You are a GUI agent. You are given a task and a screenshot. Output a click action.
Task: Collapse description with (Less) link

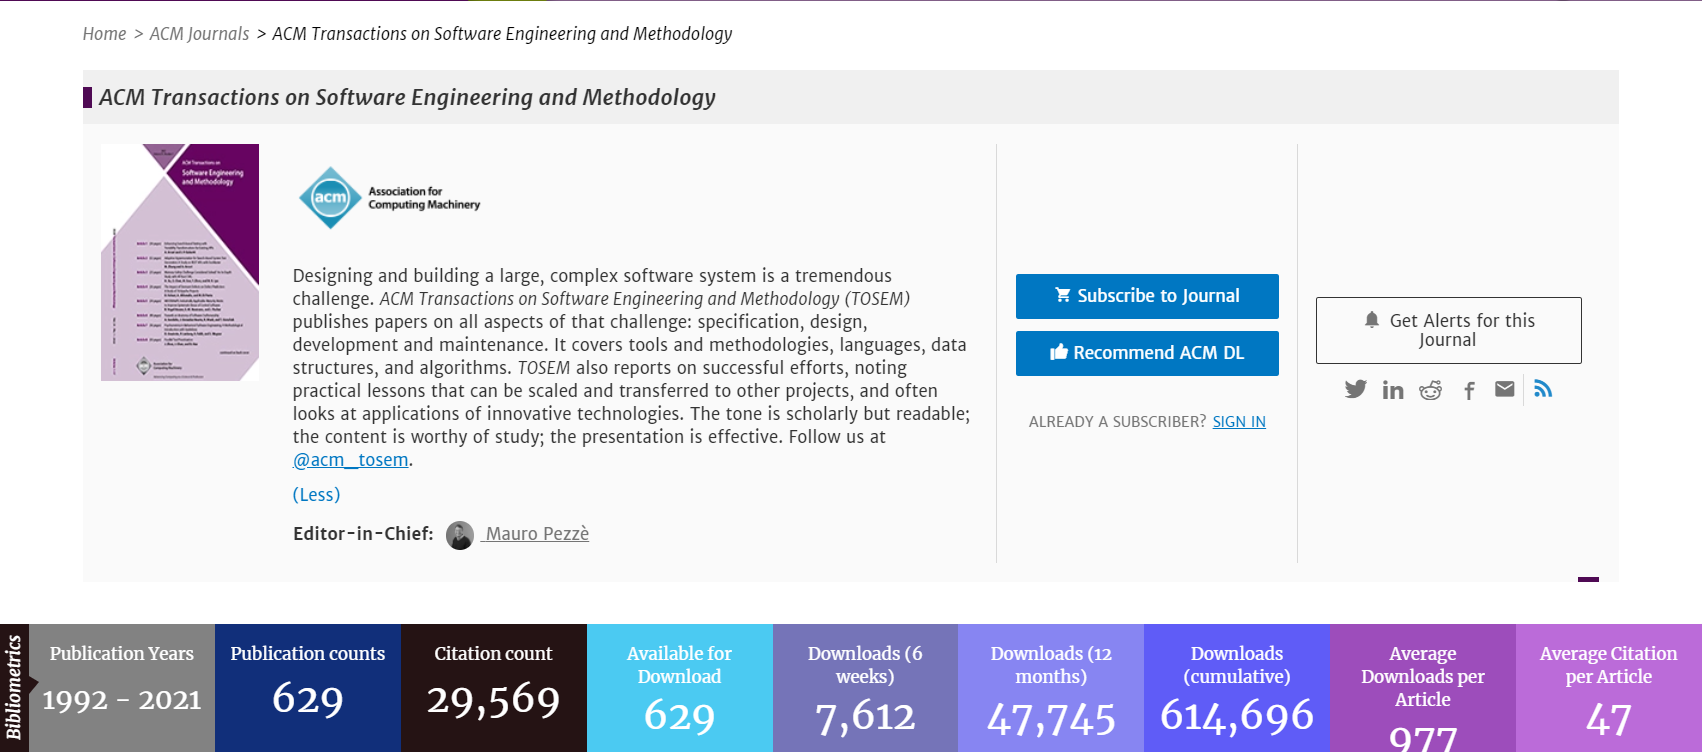point(316,495)
